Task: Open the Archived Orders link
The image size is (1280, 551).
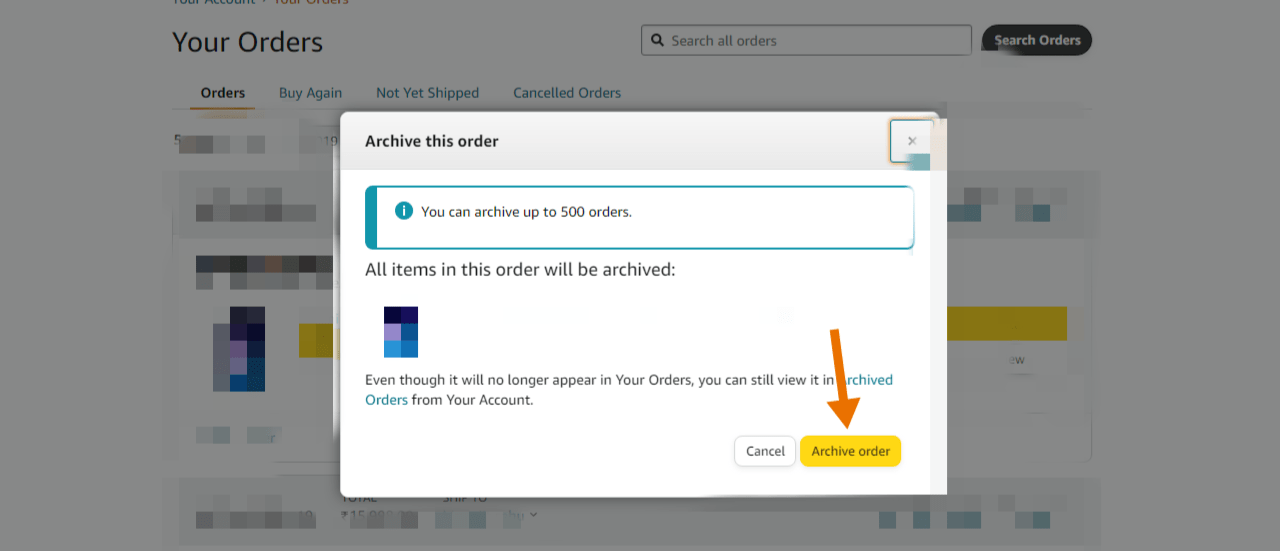Action: pyautogui.click(x=386, y=400)
